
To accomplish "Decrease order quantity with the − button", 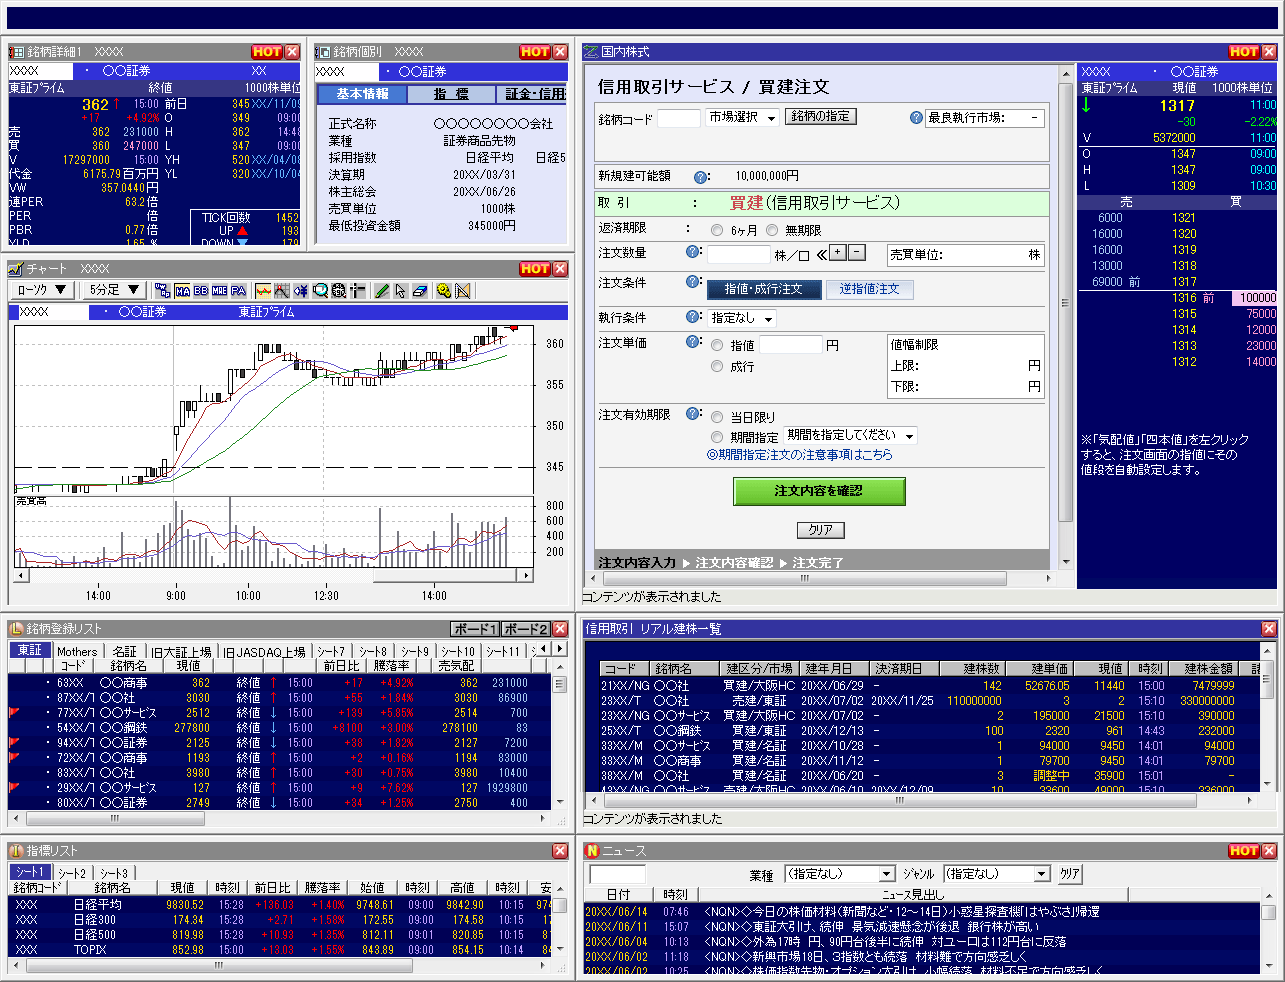I will coord(856,253).
